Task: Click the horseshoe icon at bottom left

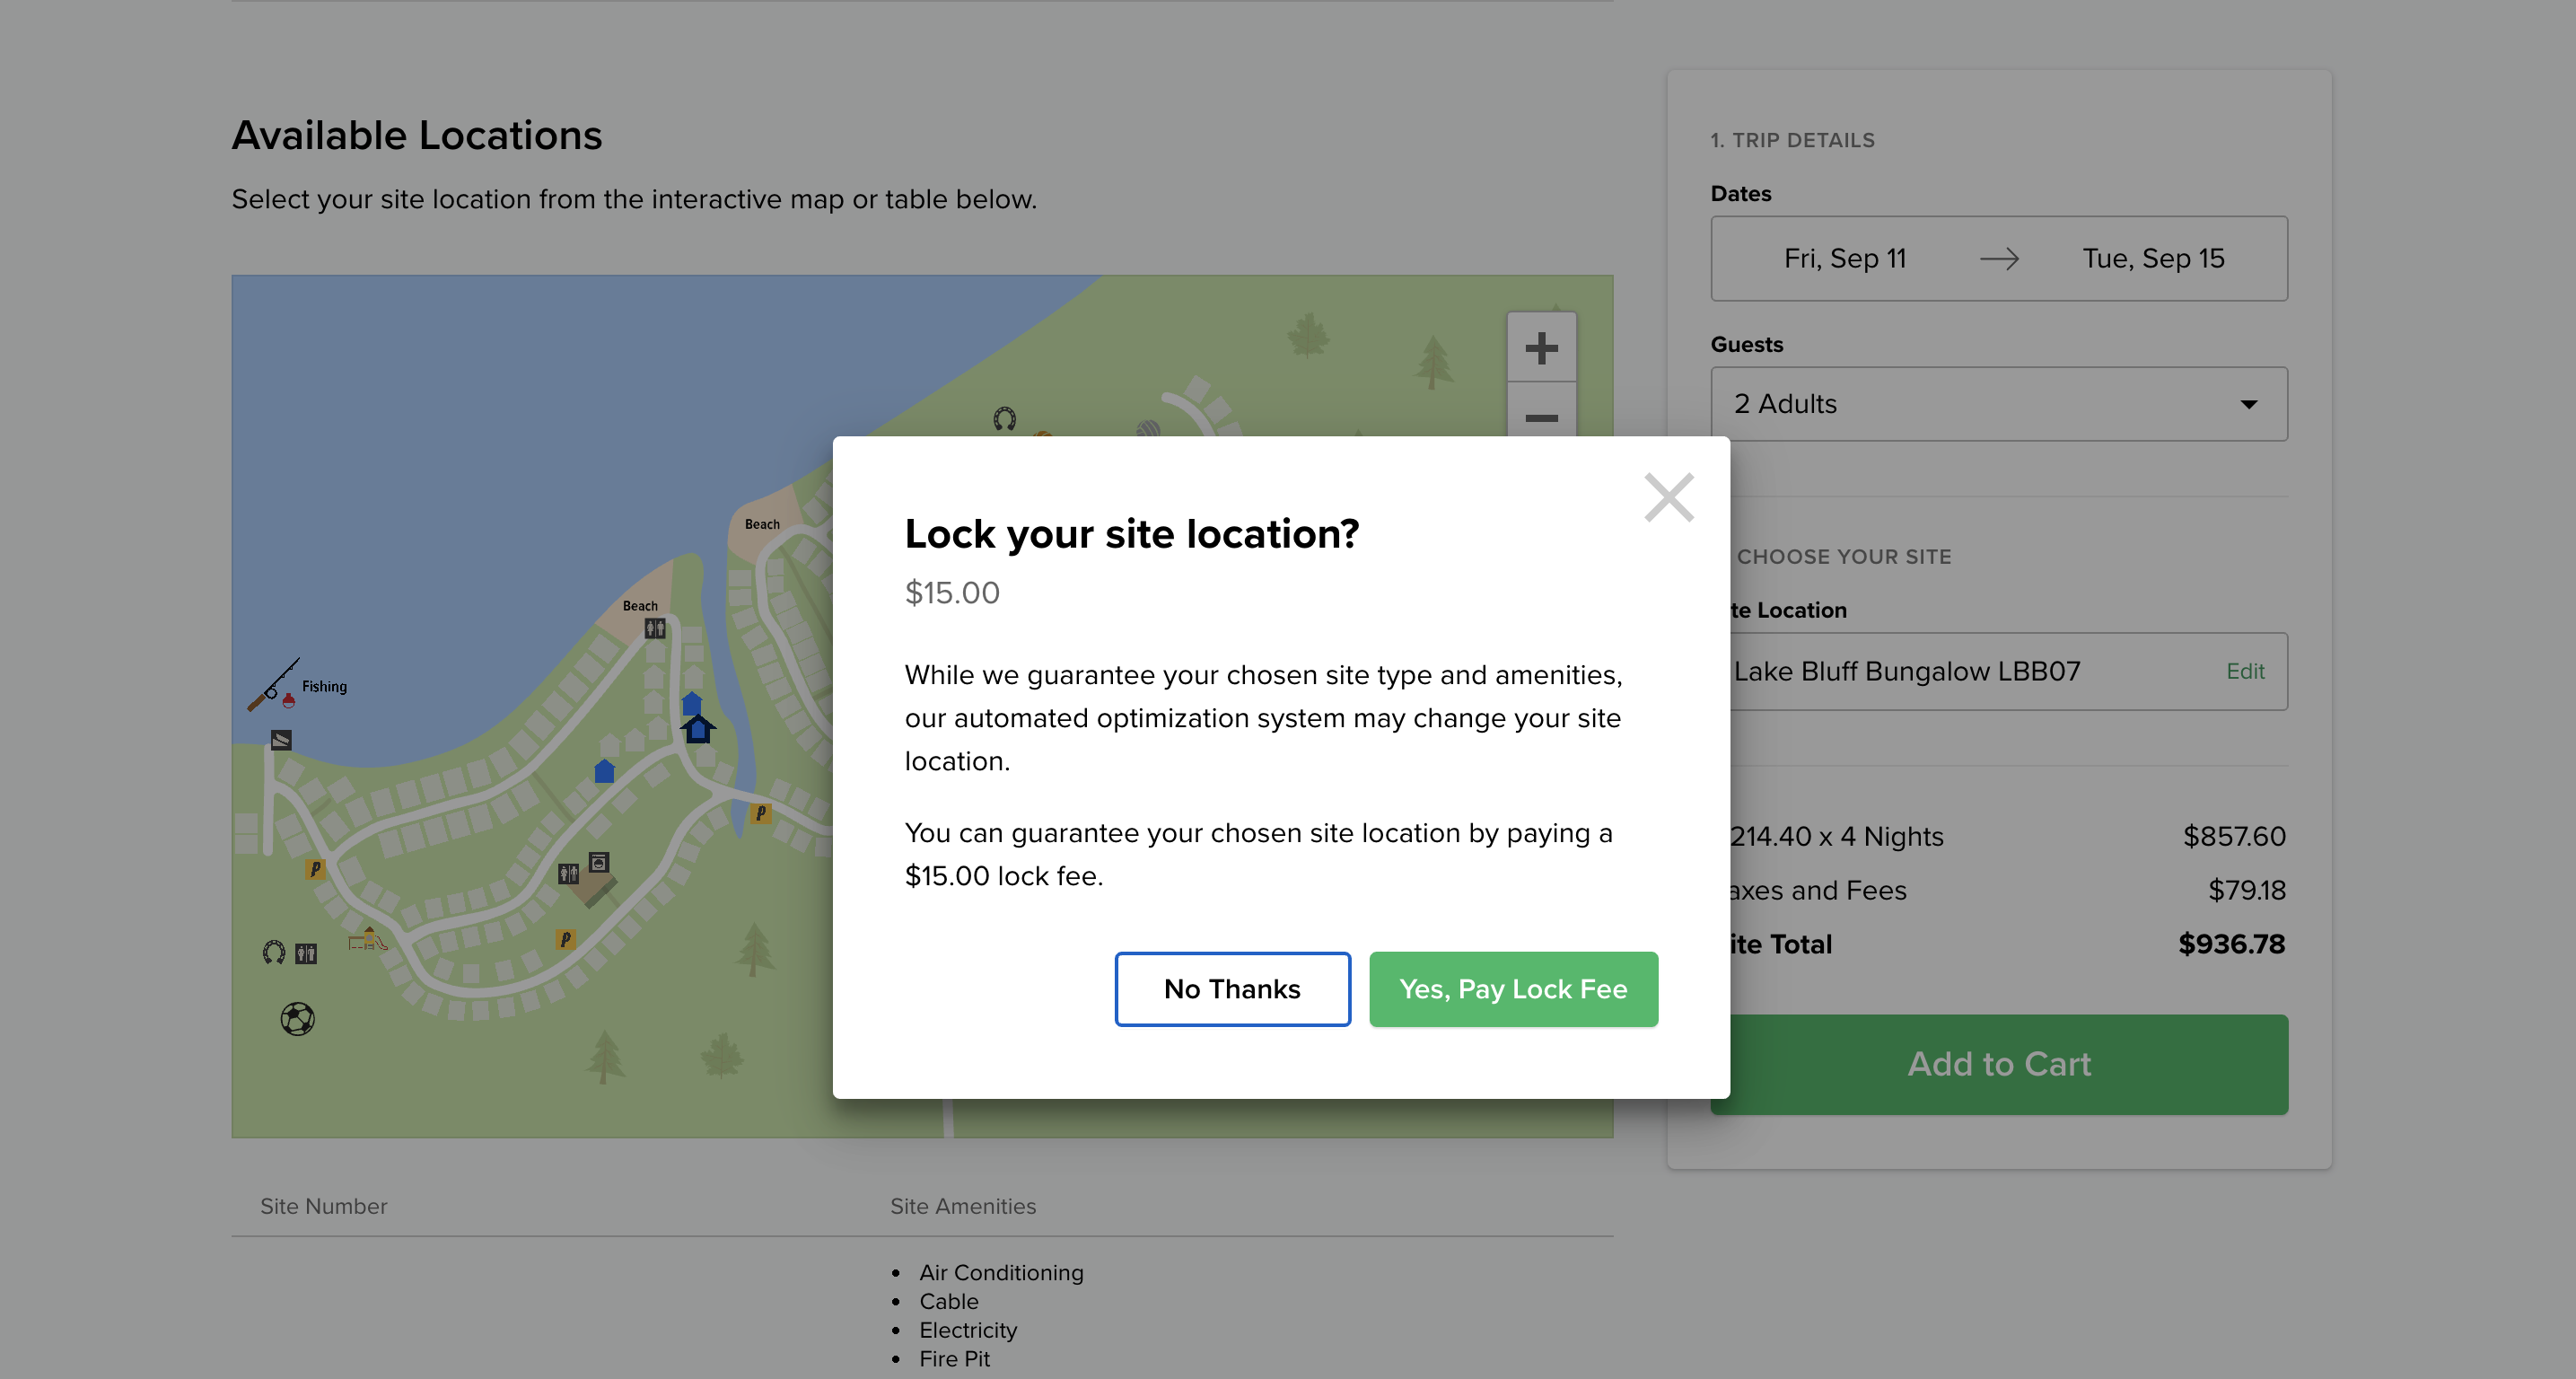Action: pos(274,952)
